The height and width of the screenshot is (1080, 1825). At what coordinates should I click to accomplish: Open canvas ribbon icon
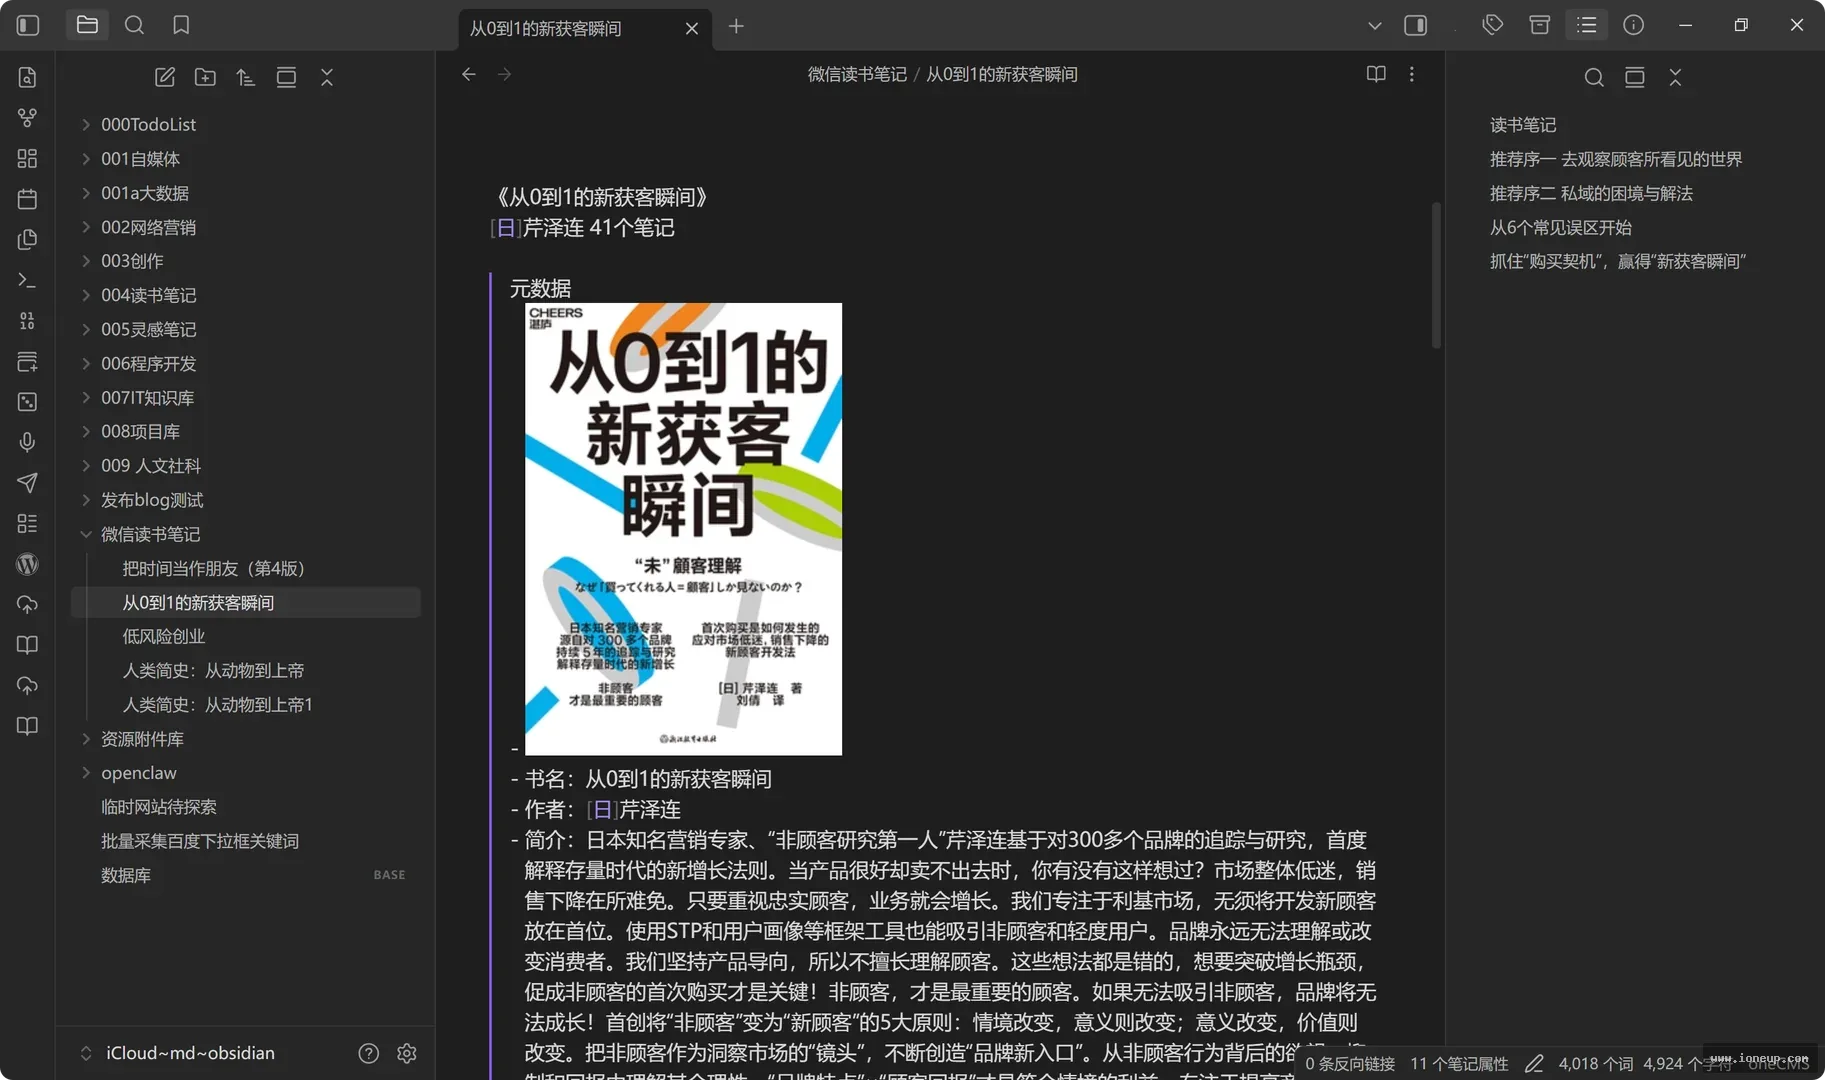[x=27, y=158]
